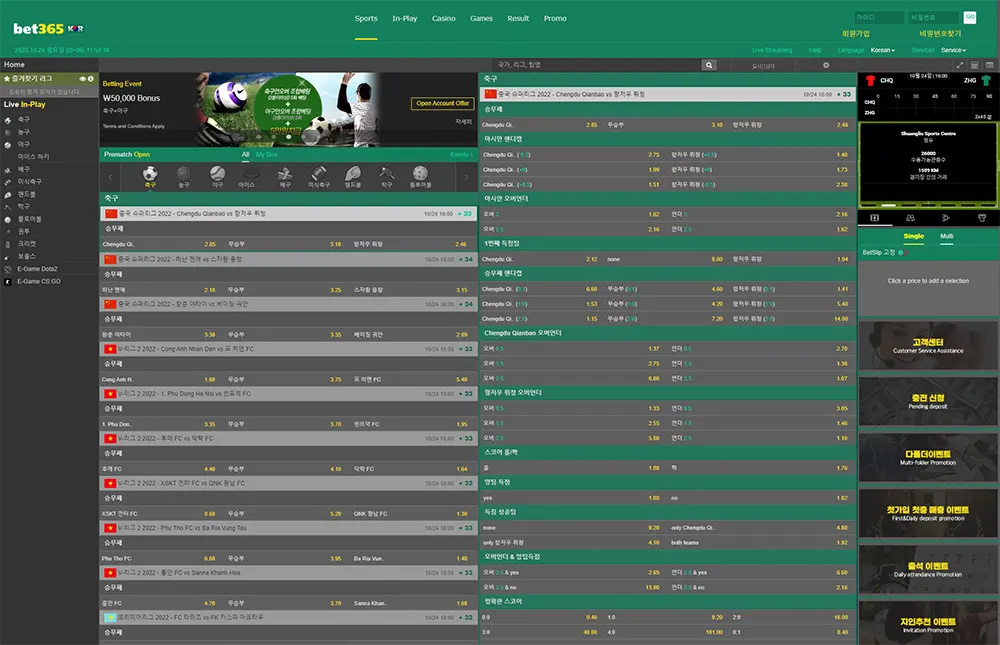The image size is (1000, 645).
Task: Expand +33 markets for Cong Anh Nhan Dan match
Action: (466, 349)
